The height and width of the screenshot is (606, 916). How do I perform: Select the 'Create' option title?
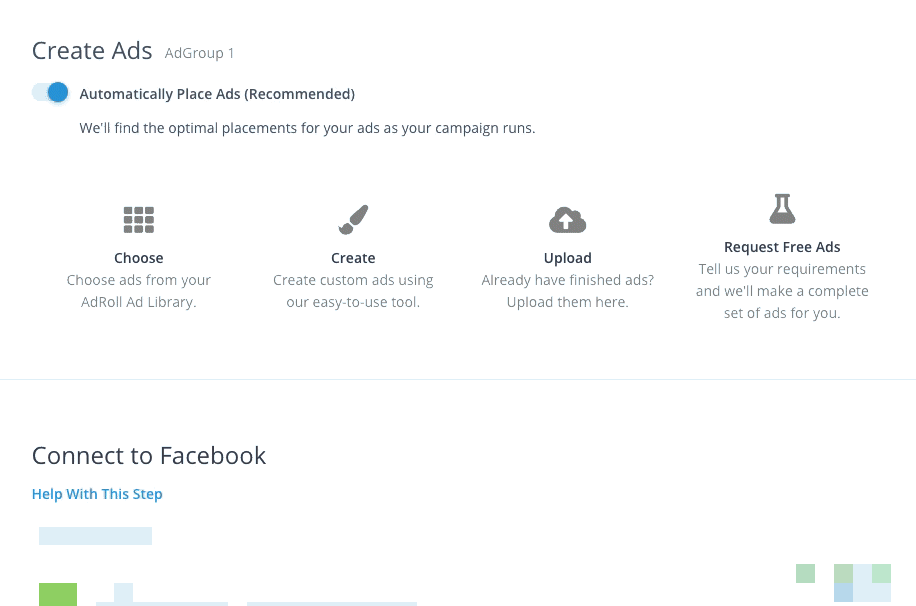[353, 258]
